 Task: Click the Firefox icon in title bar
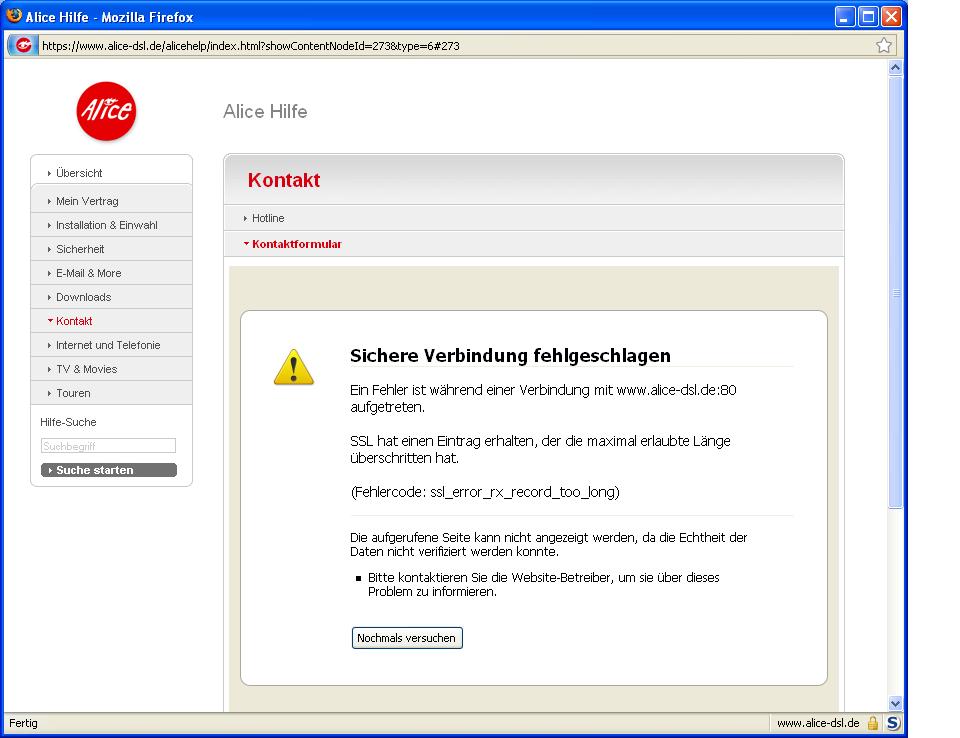(14, 16)
